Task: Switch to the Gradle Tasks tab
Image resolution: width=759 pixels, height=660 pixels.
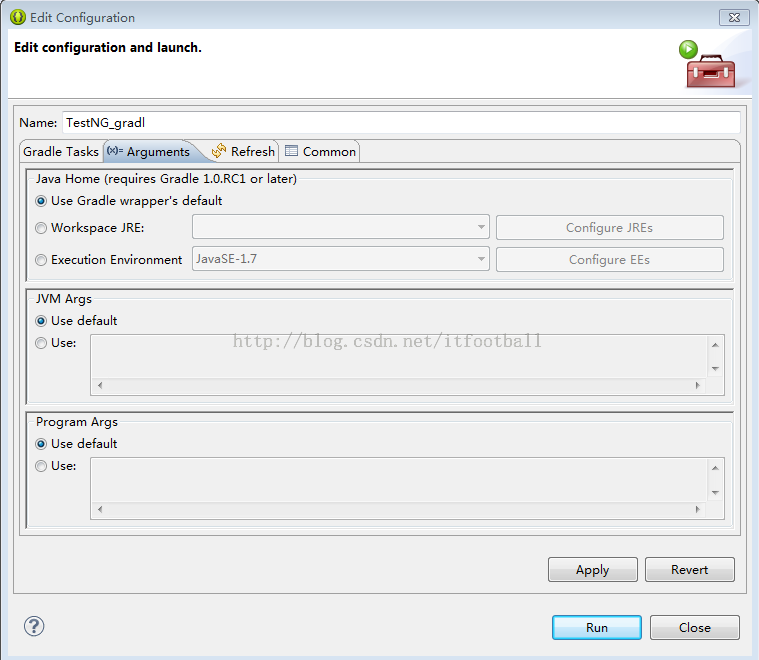Action: (x=61, y=152)
